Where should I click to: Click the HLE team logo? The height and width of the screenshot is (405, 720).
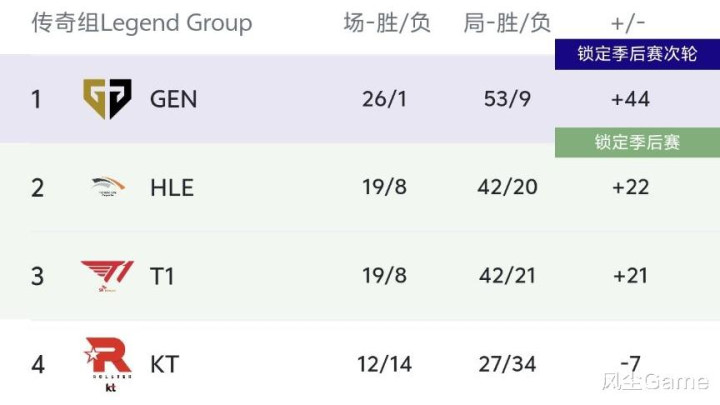point(107,187)
